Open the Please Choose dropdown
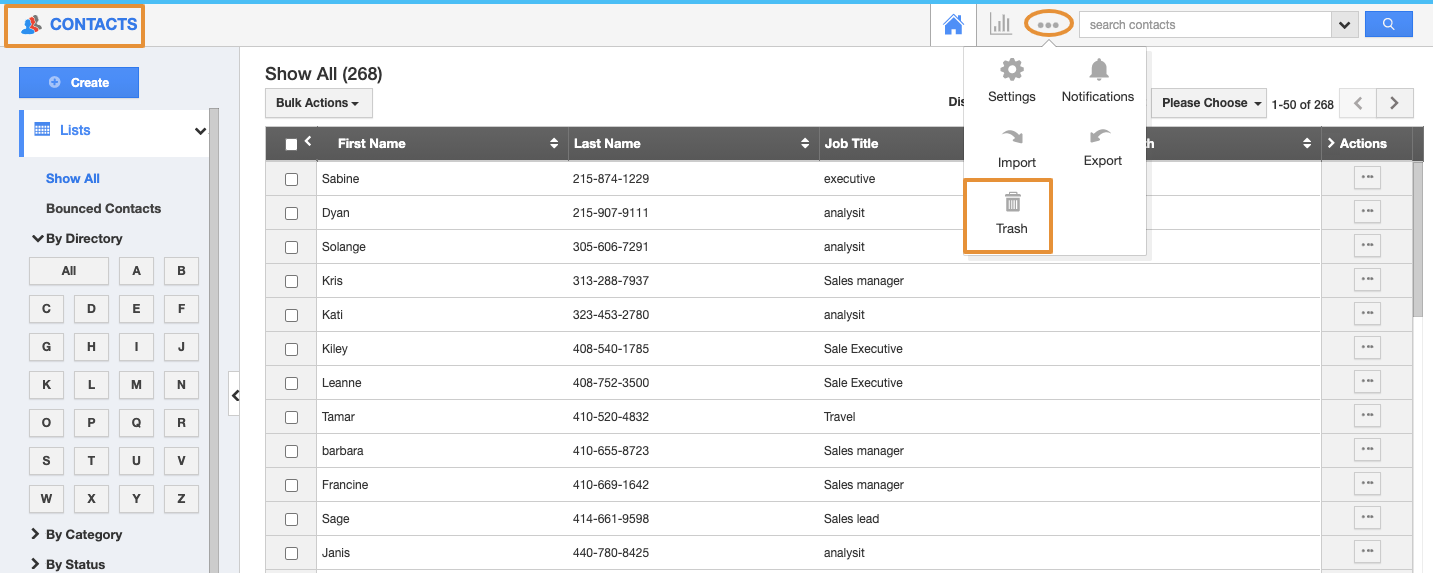This screenshot has height=573, width=1433. click(x=1210, y=103)
